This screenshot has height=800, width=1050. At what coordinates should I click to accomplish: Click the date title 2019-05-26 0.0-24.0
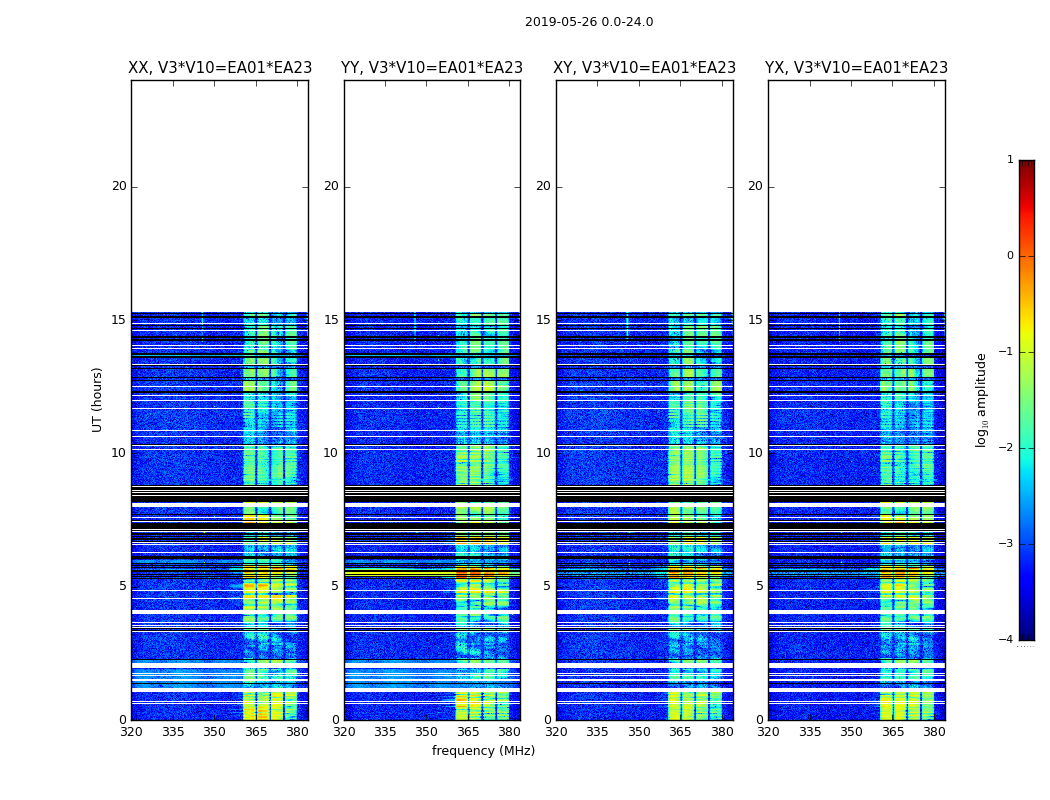click(589, 21)
